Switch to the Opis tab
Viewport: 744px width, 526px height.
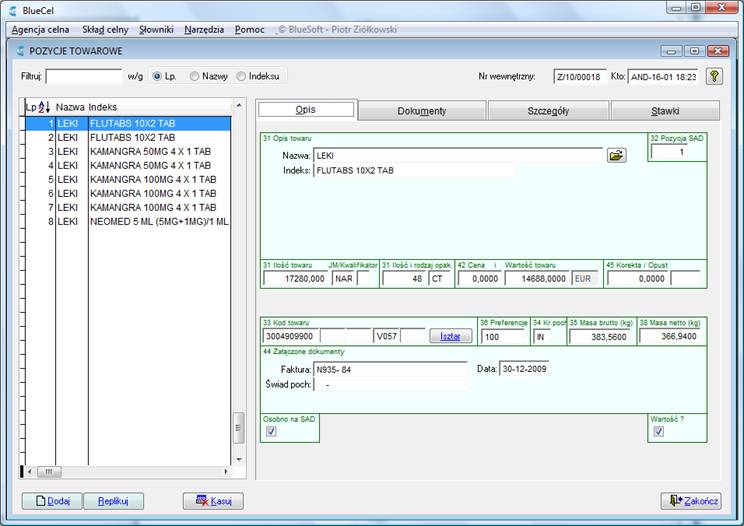coord(306,110)
